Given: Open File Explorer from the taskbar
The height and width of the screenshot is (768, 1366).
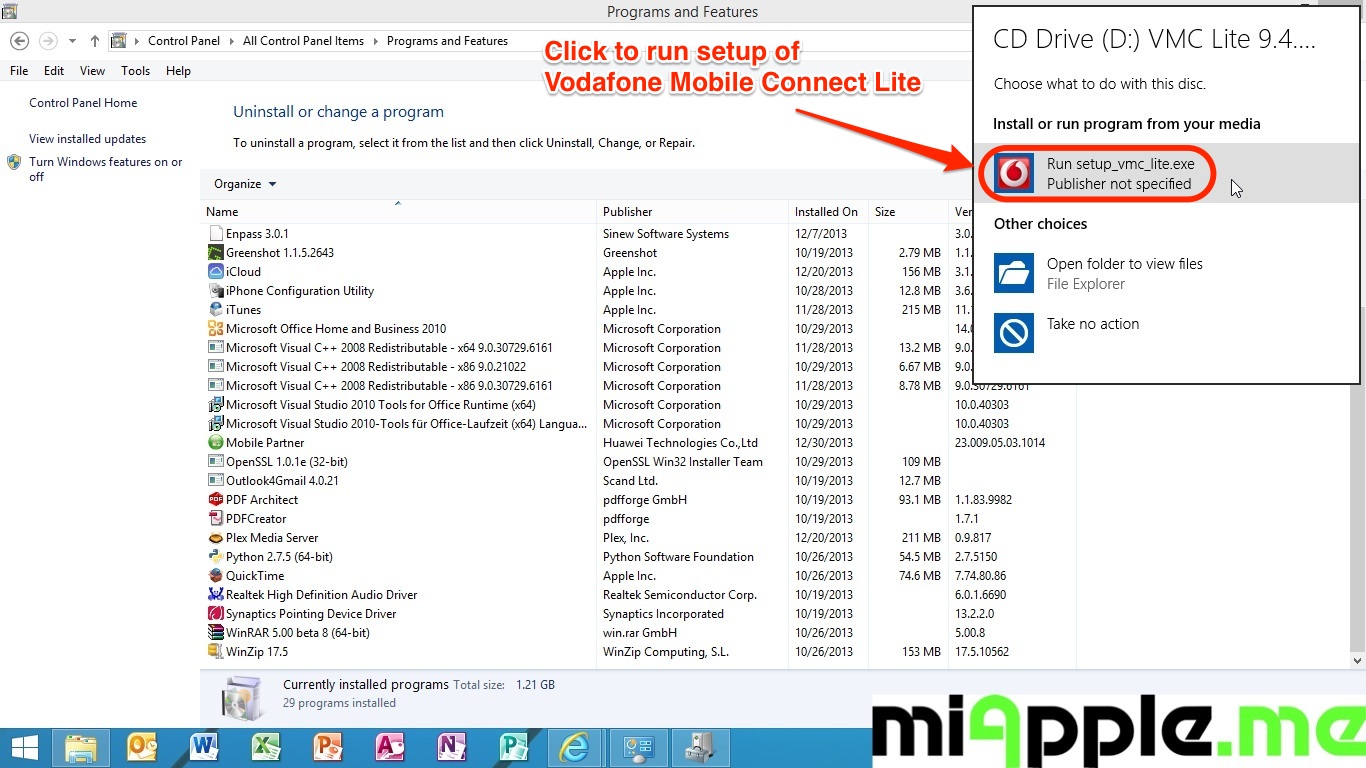Looking at the screenshot, I should (x=81, y=747).
